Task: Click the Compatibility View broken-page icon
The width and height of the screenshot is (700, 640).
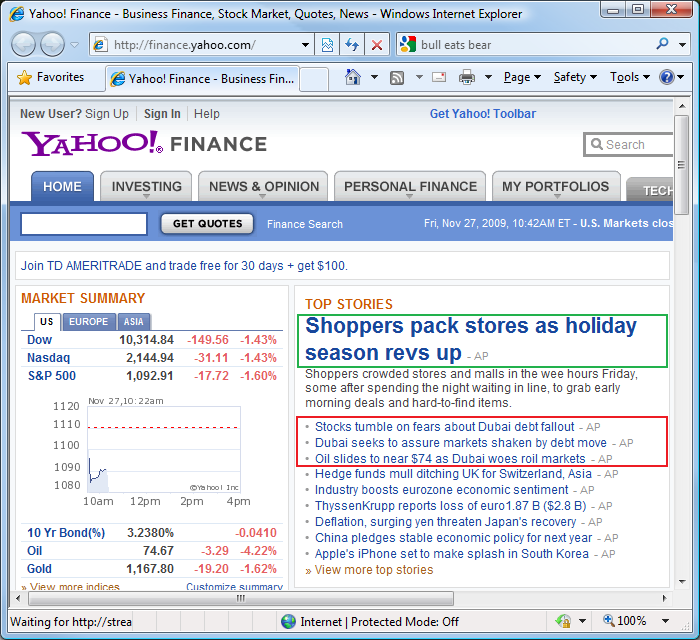Action: 327,45
